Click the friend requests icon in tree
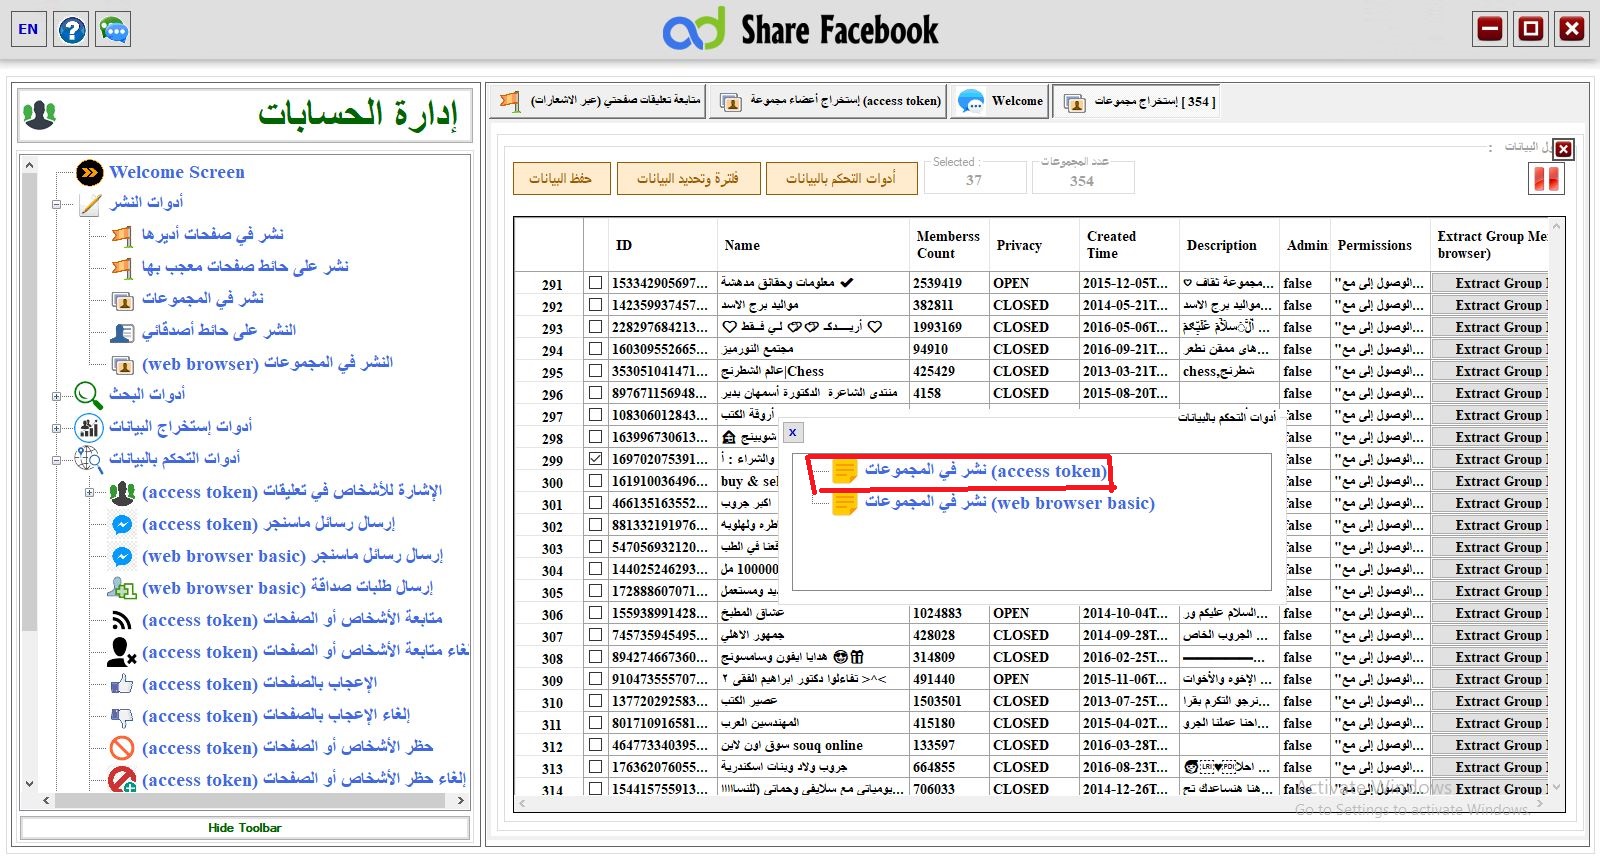Image resolution: width=1600 pixels, height=860 pixels. tap(122, 588)
